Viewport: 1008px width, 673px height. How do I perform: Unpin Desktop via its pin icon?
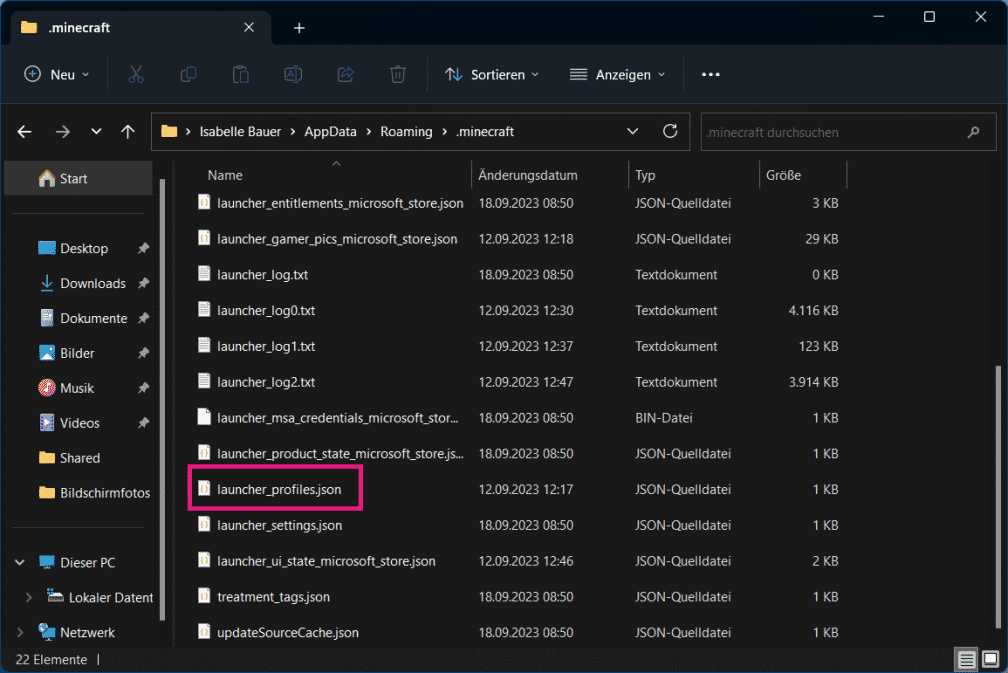[x=143, y=248]
